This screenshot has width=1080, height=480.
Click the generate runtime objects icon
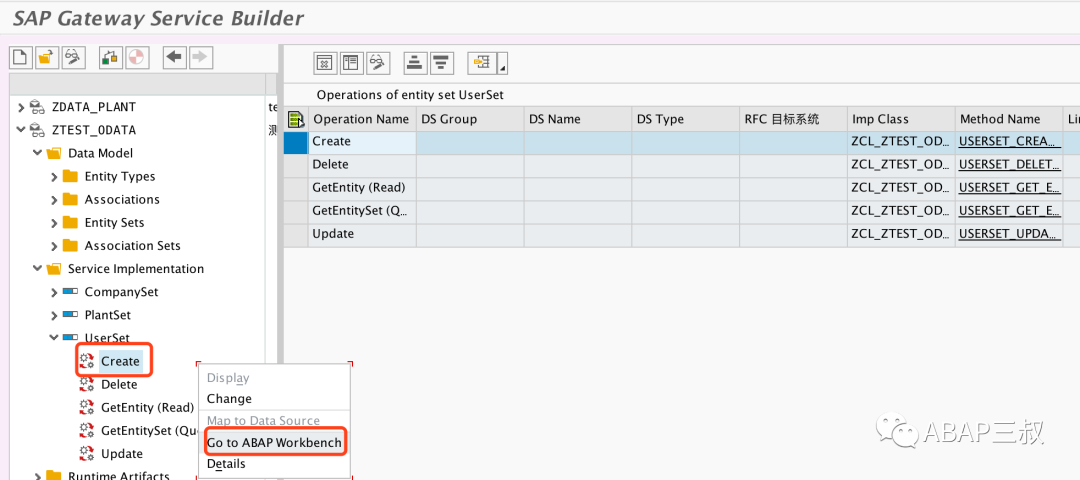point(138,58)
